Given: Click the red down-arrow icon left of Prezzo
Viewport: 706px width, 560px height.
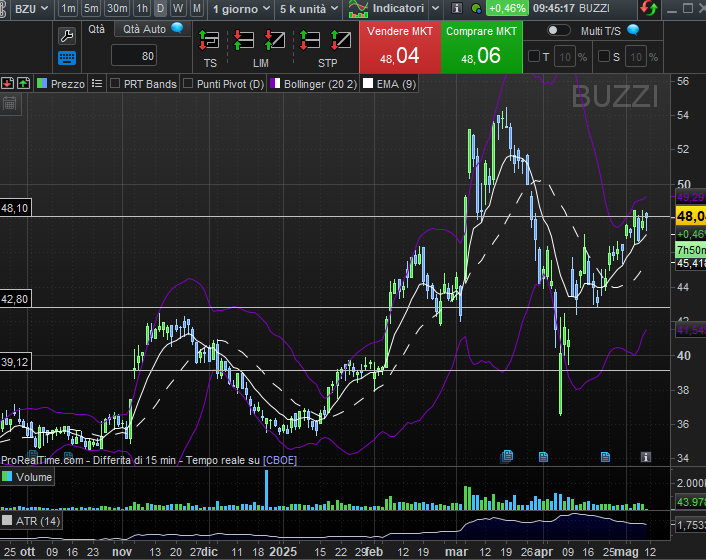Looking at the screenshot, I should pos(8,84).
